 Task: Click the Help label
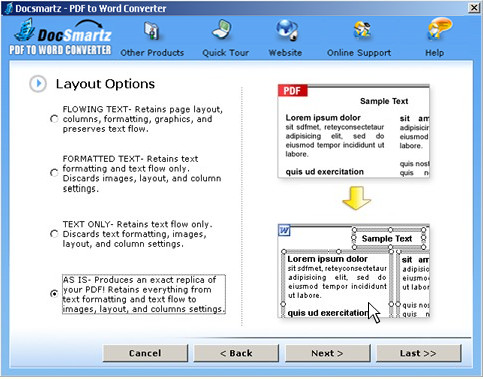[434, 53]
